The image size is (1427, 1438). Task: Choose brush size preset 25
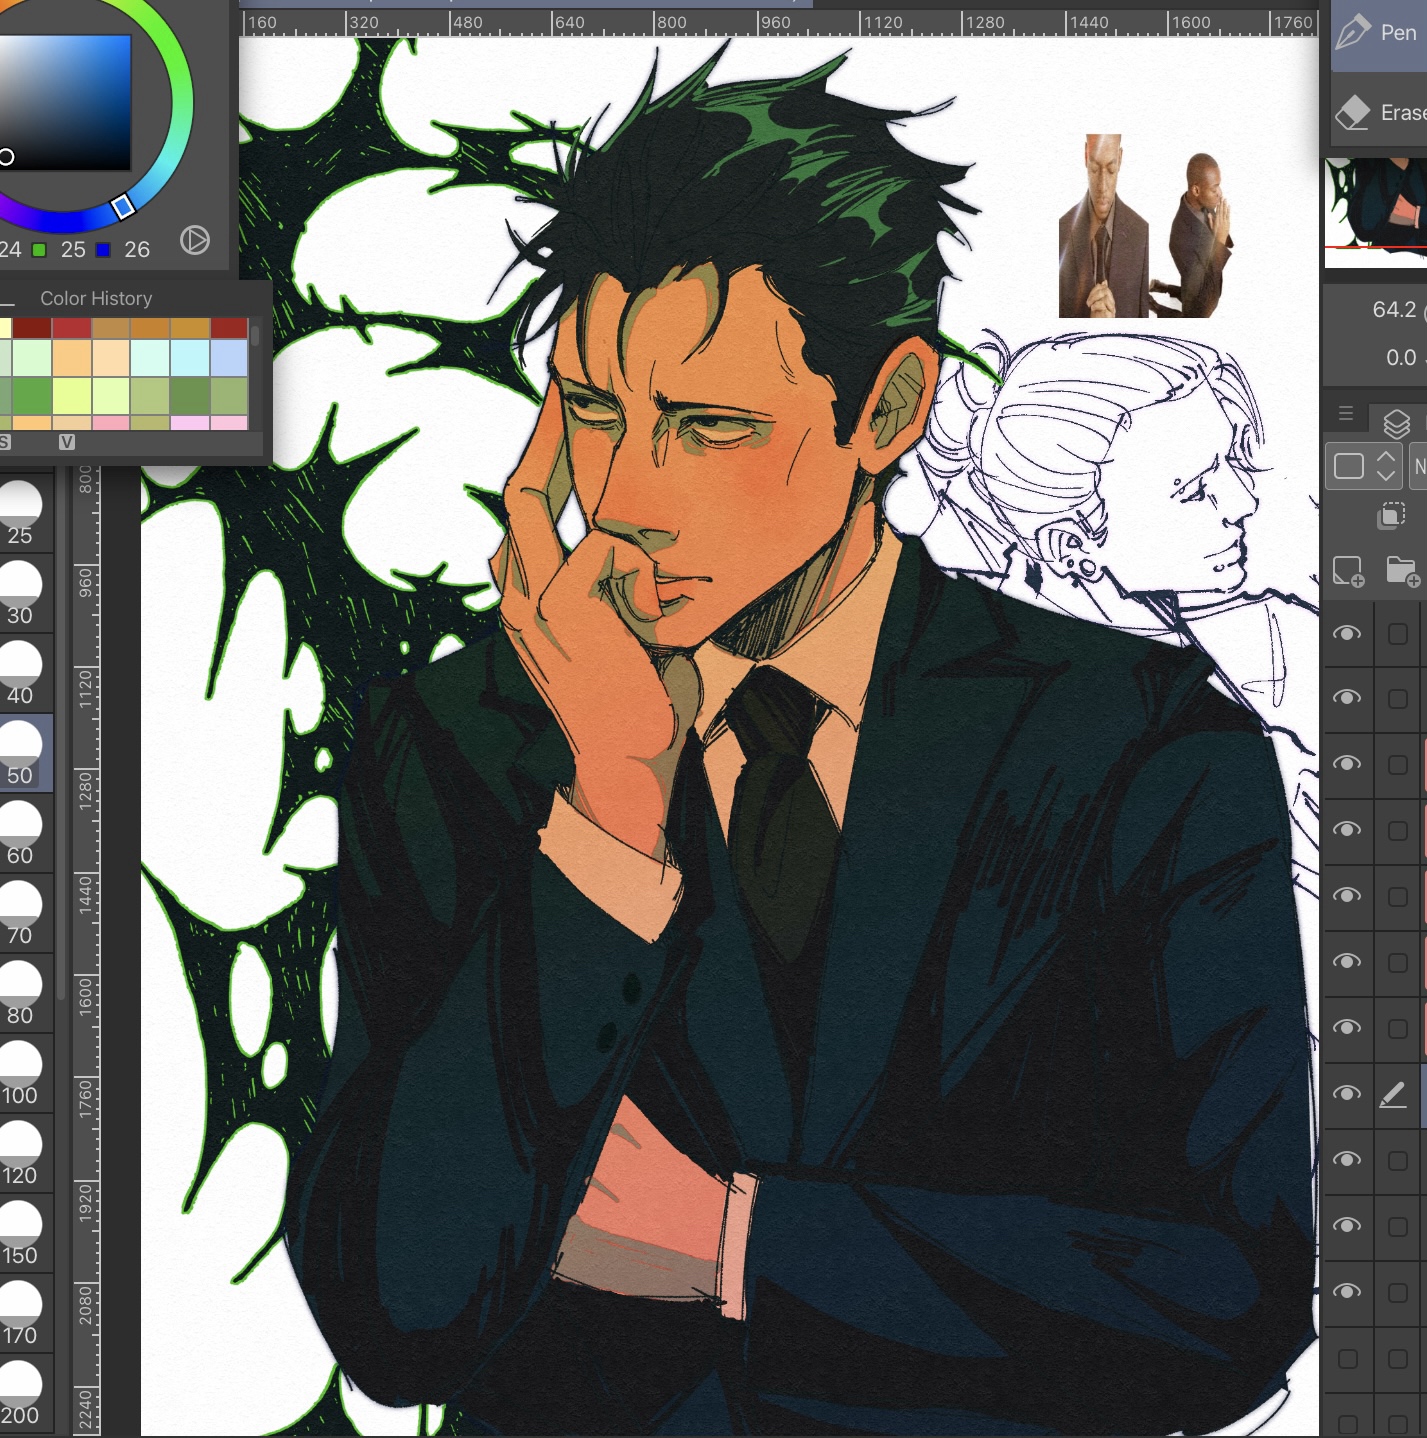click(20, 512)
